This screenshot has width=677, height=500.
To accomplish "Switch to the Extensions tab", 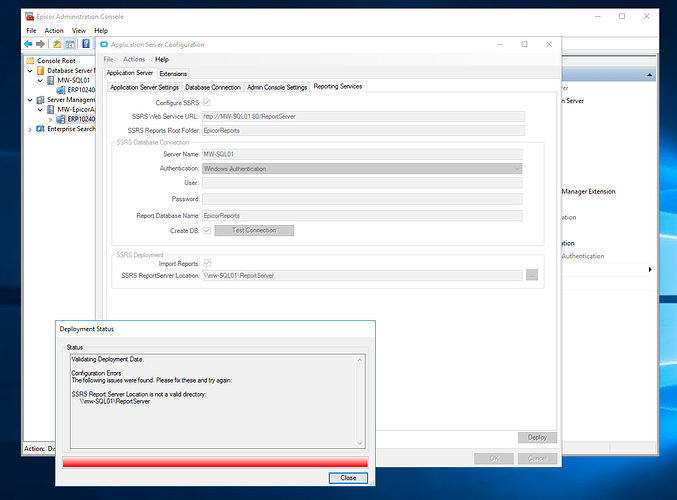I will click(173, 74).
